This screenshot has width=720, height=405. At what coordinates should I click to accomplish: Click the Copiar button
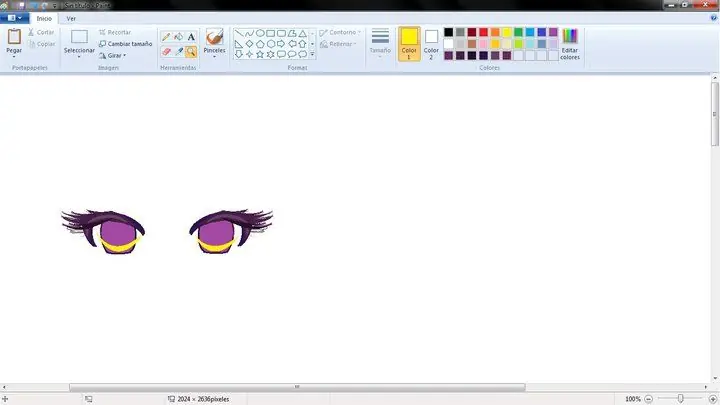(x=41, y=44)
